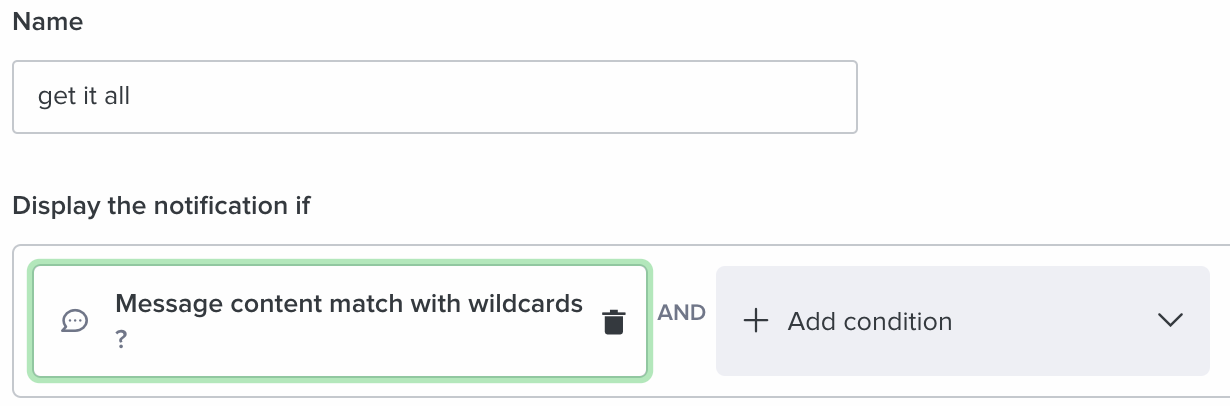
Task: Click the "Name" field label
Action: click(x=47, y=22)
